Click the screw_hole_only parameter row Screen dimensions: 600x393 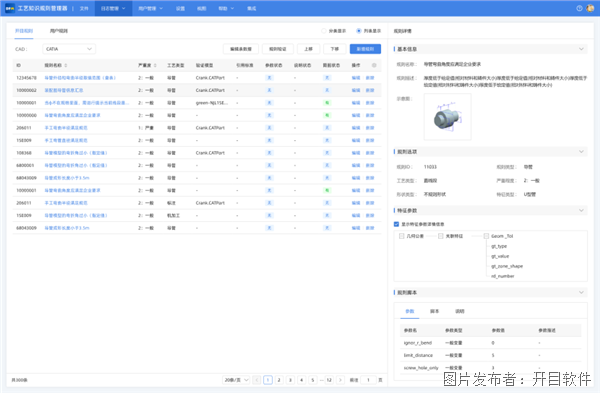tap(491, 368)
